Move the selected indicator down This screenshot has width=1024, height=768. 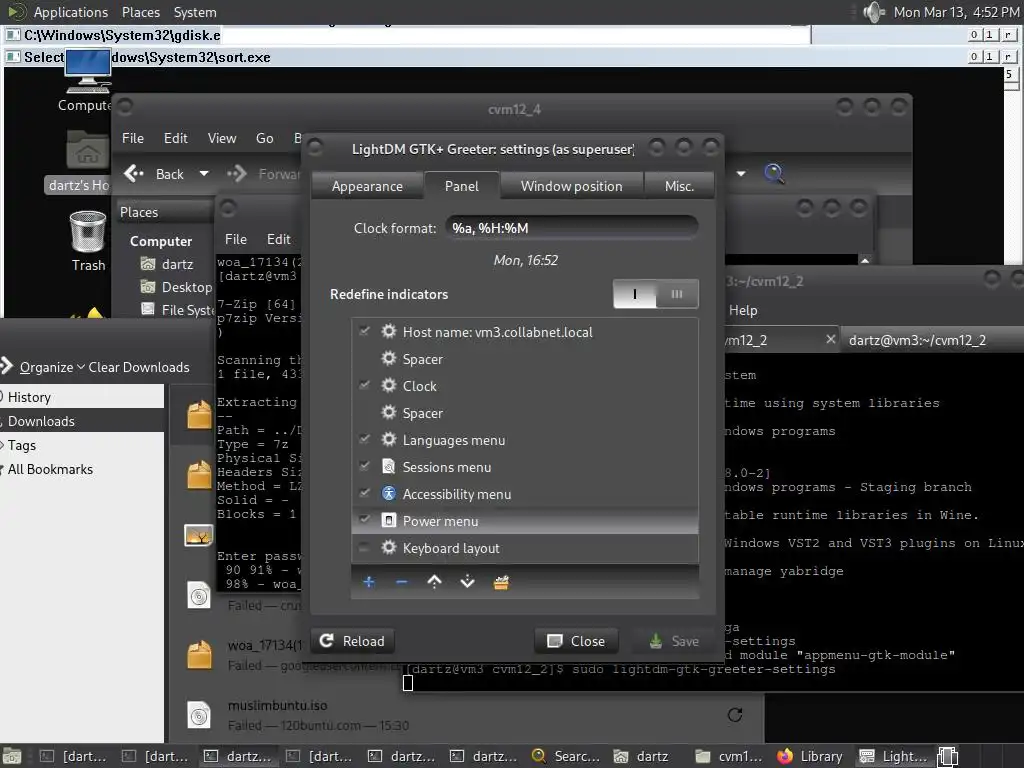468,582
